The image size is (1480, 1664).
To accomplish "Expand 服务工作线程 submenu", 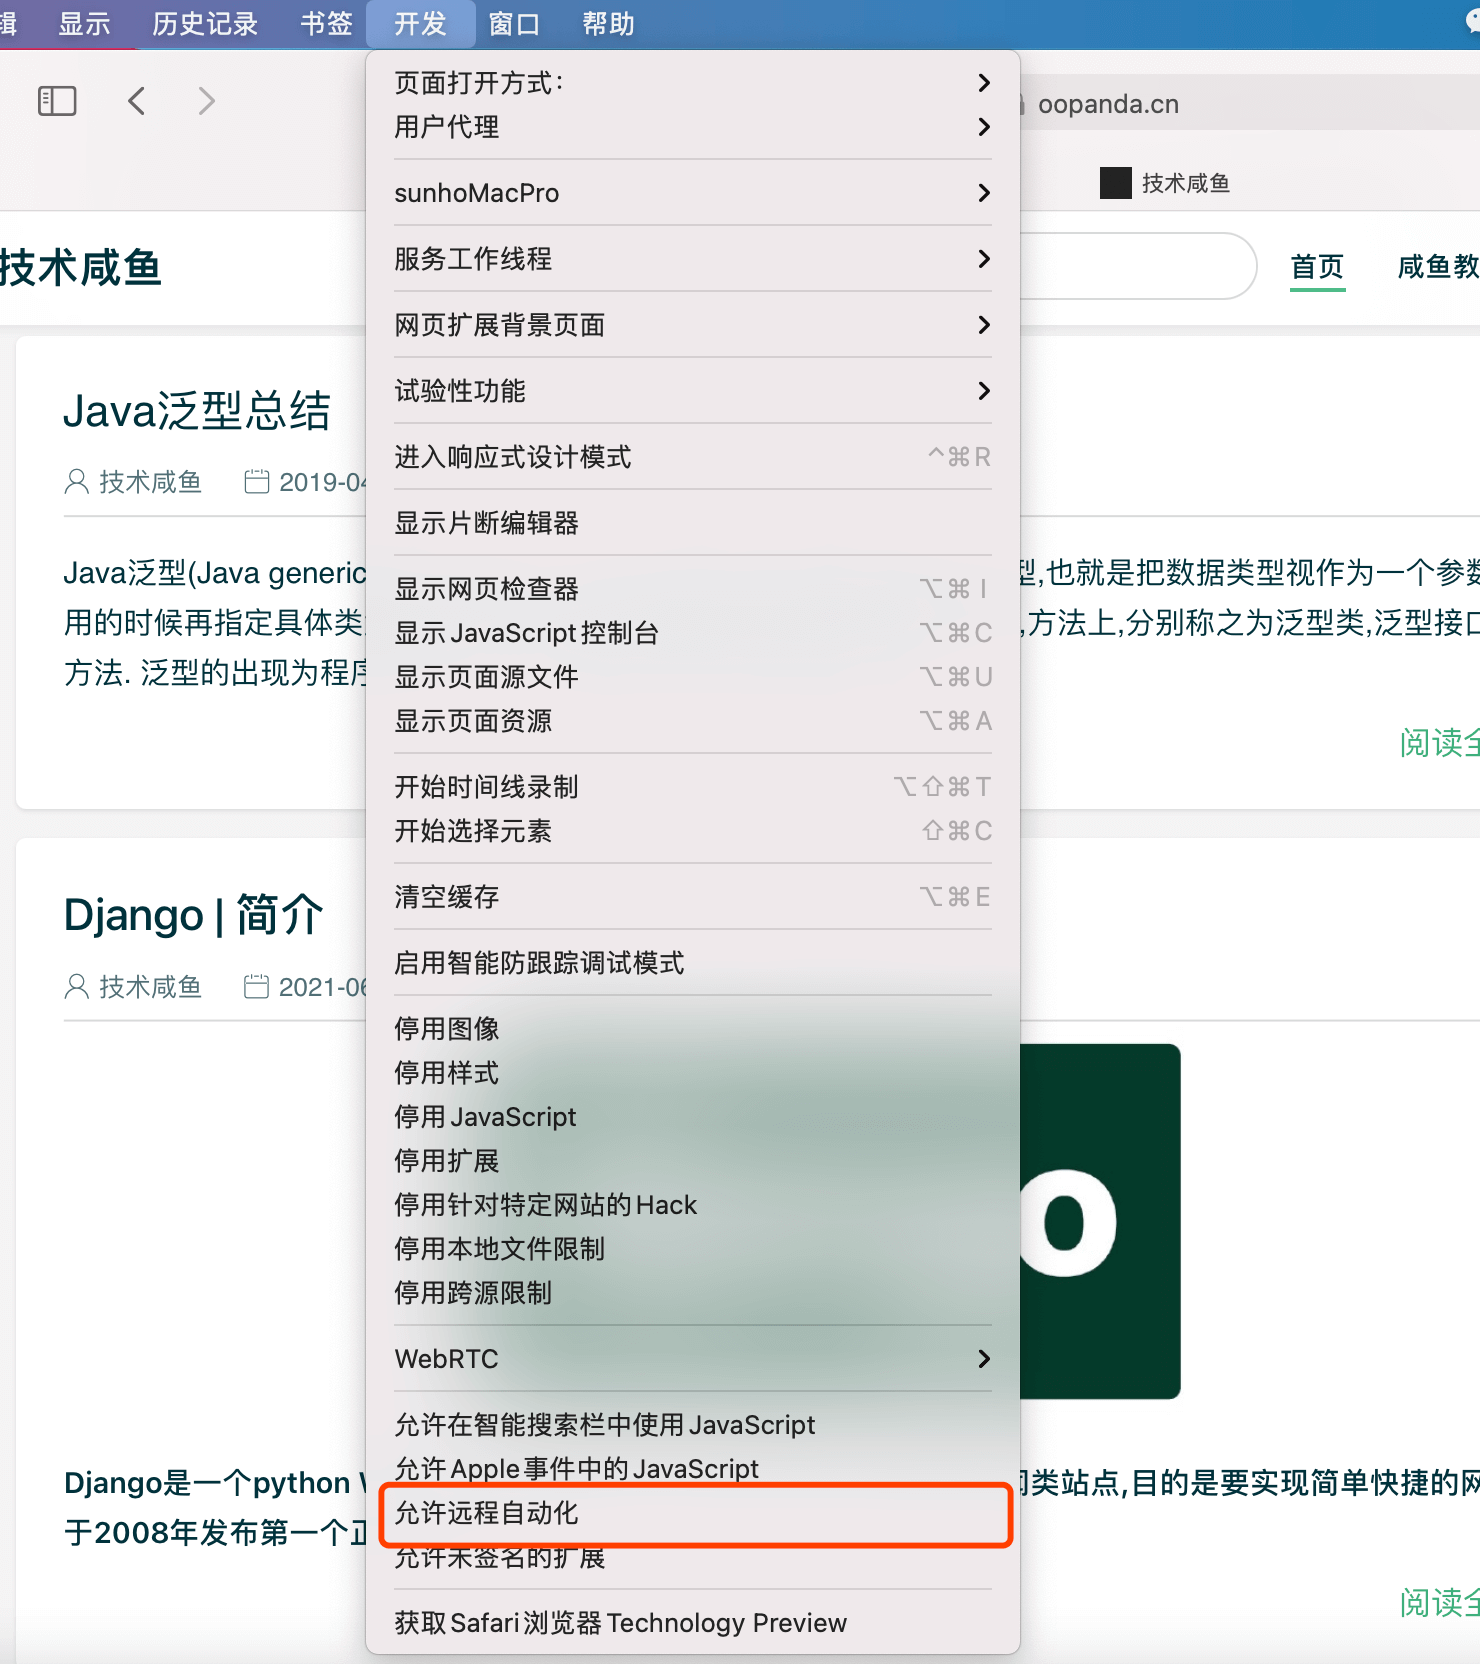I will coord(693,259).
